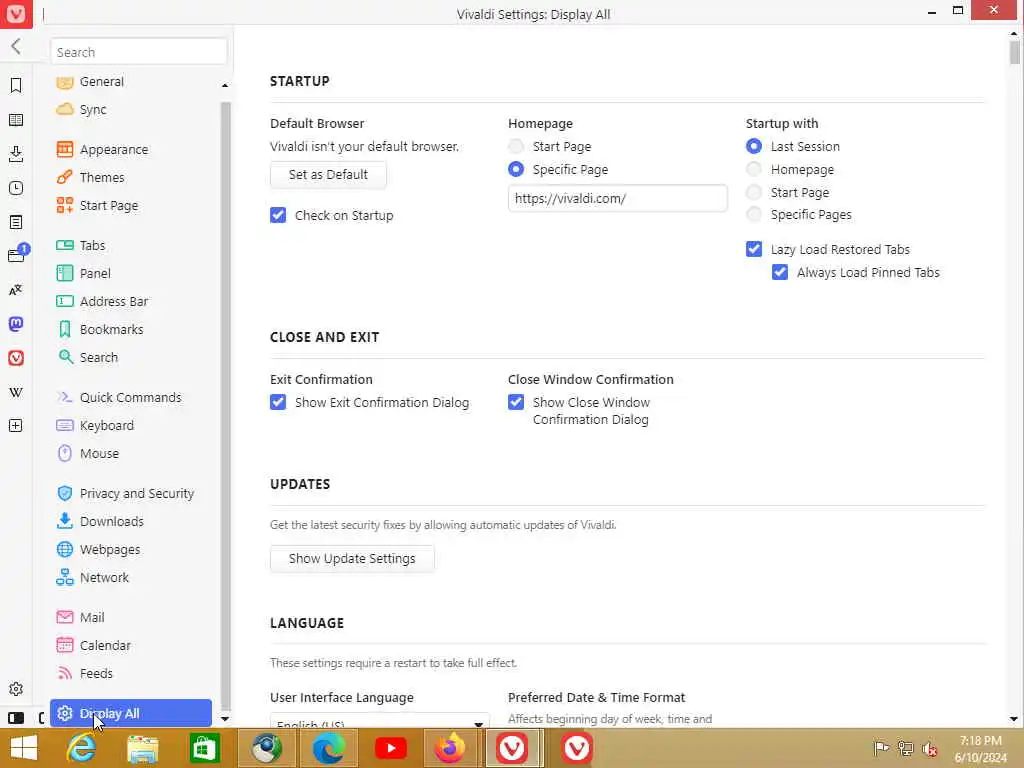Toggle Lazy Load Restored Tabs checkbox
This screenshot has height=768, width=1024.
754,249
